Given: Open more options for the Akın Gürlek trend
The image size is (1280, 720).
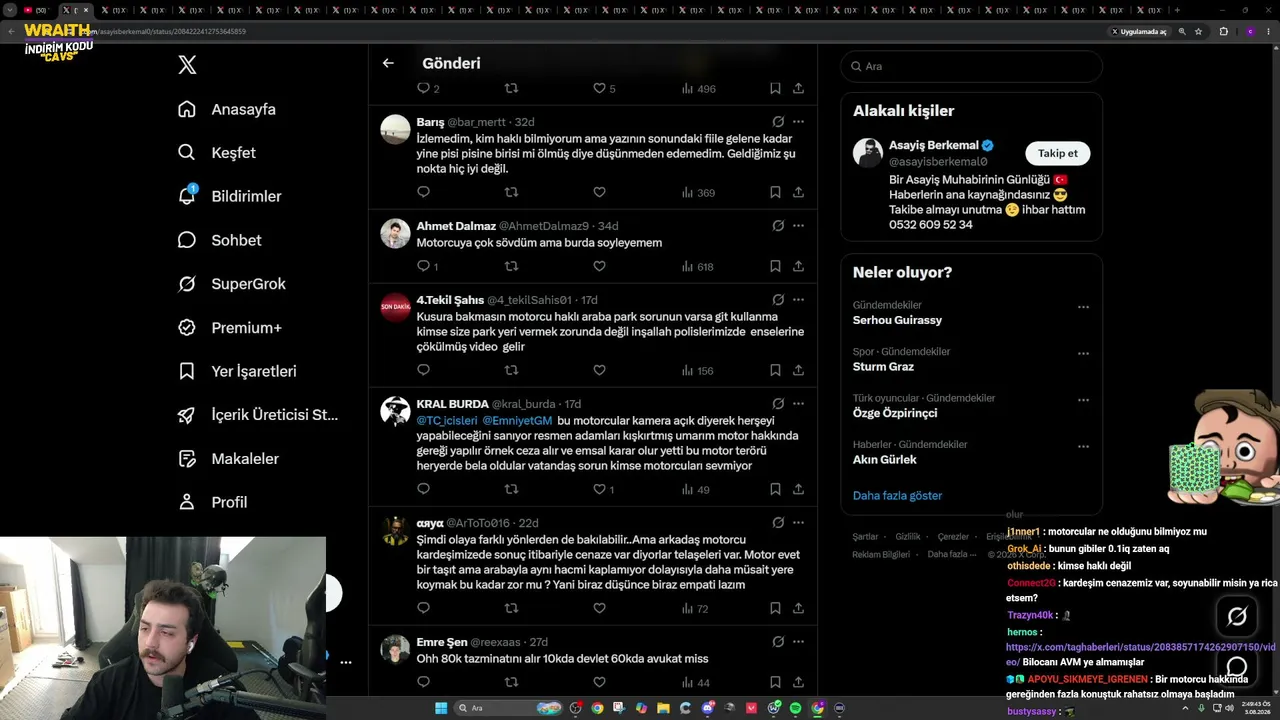Looking at the screenshot, I should [1083, 447].
